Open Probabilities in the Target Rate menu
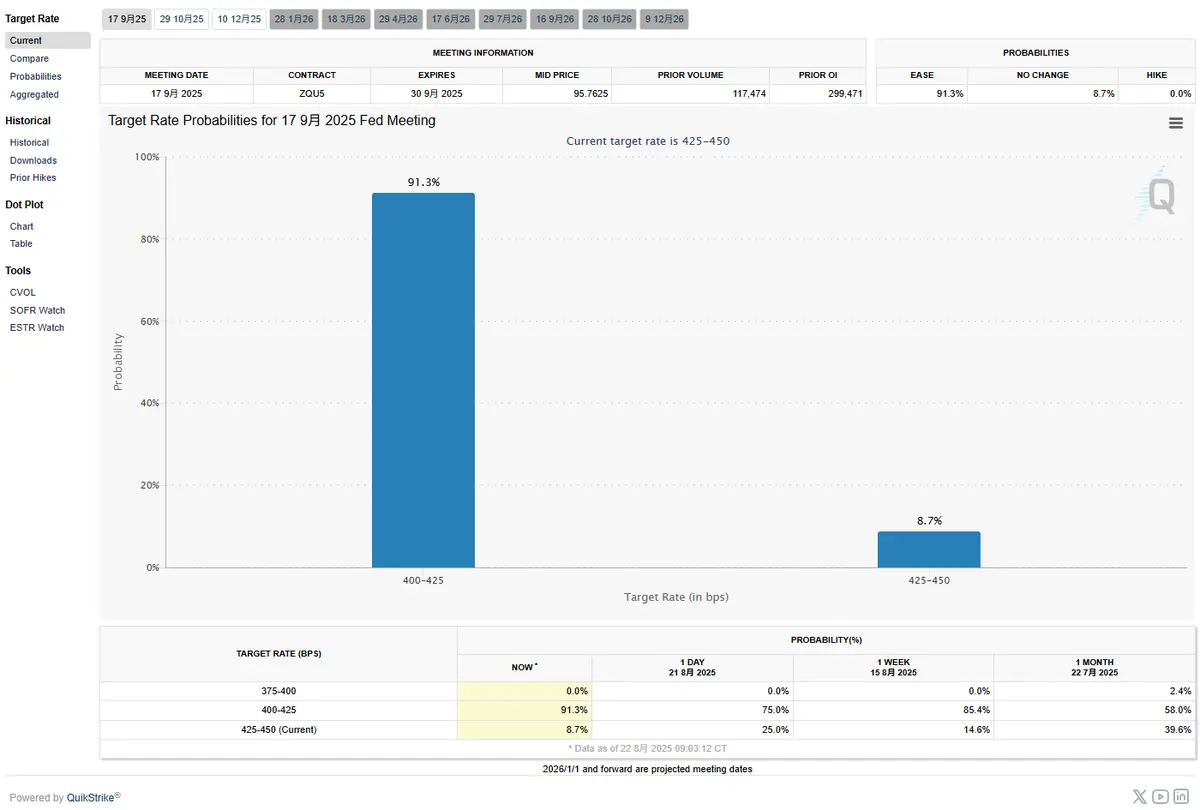The width and height of the screenshot is (1200, 810). 36,77
